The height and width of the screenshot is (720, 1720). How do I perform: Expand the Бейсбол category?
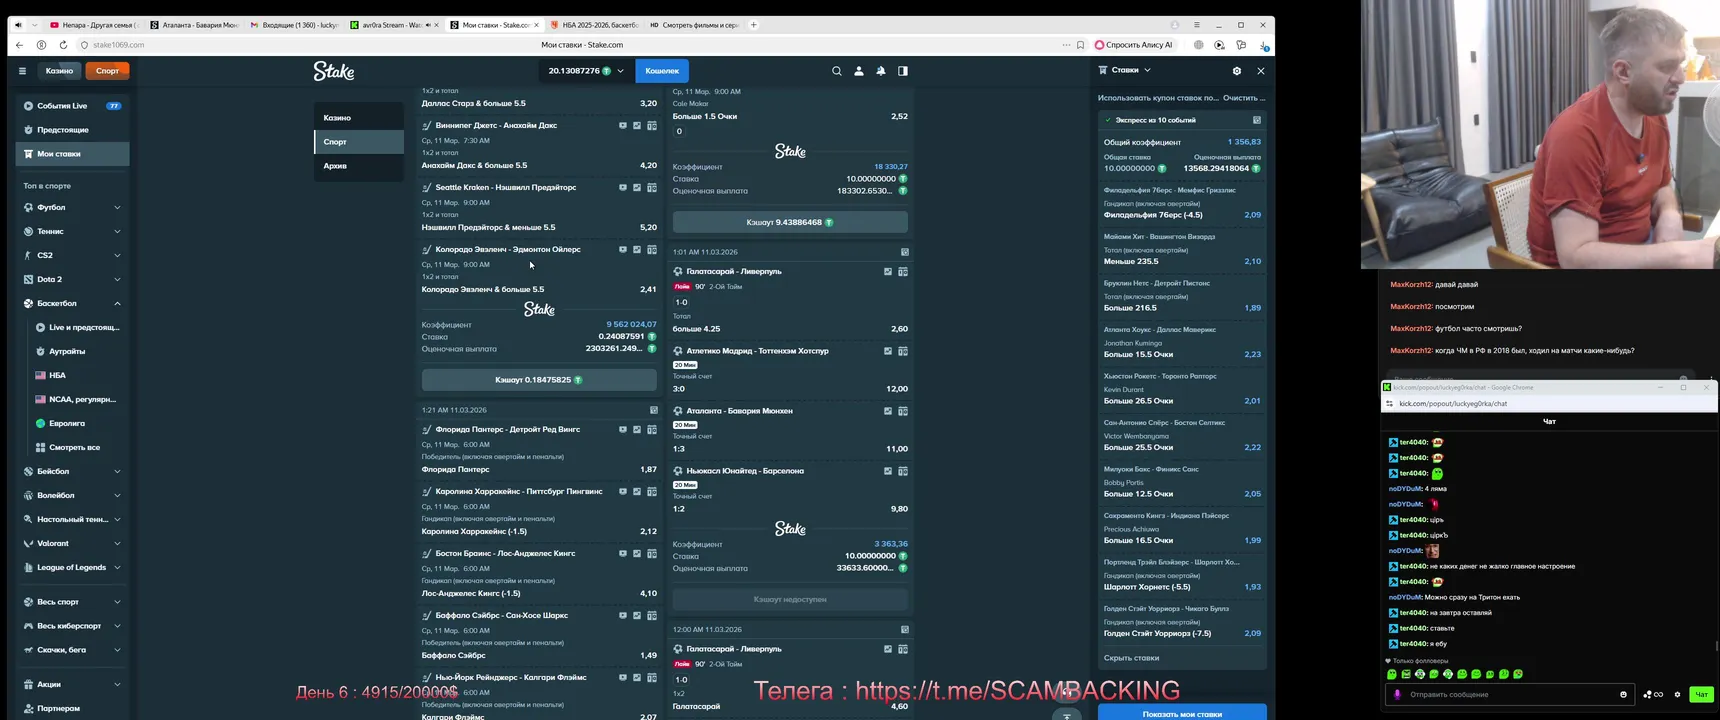[117, 472]
